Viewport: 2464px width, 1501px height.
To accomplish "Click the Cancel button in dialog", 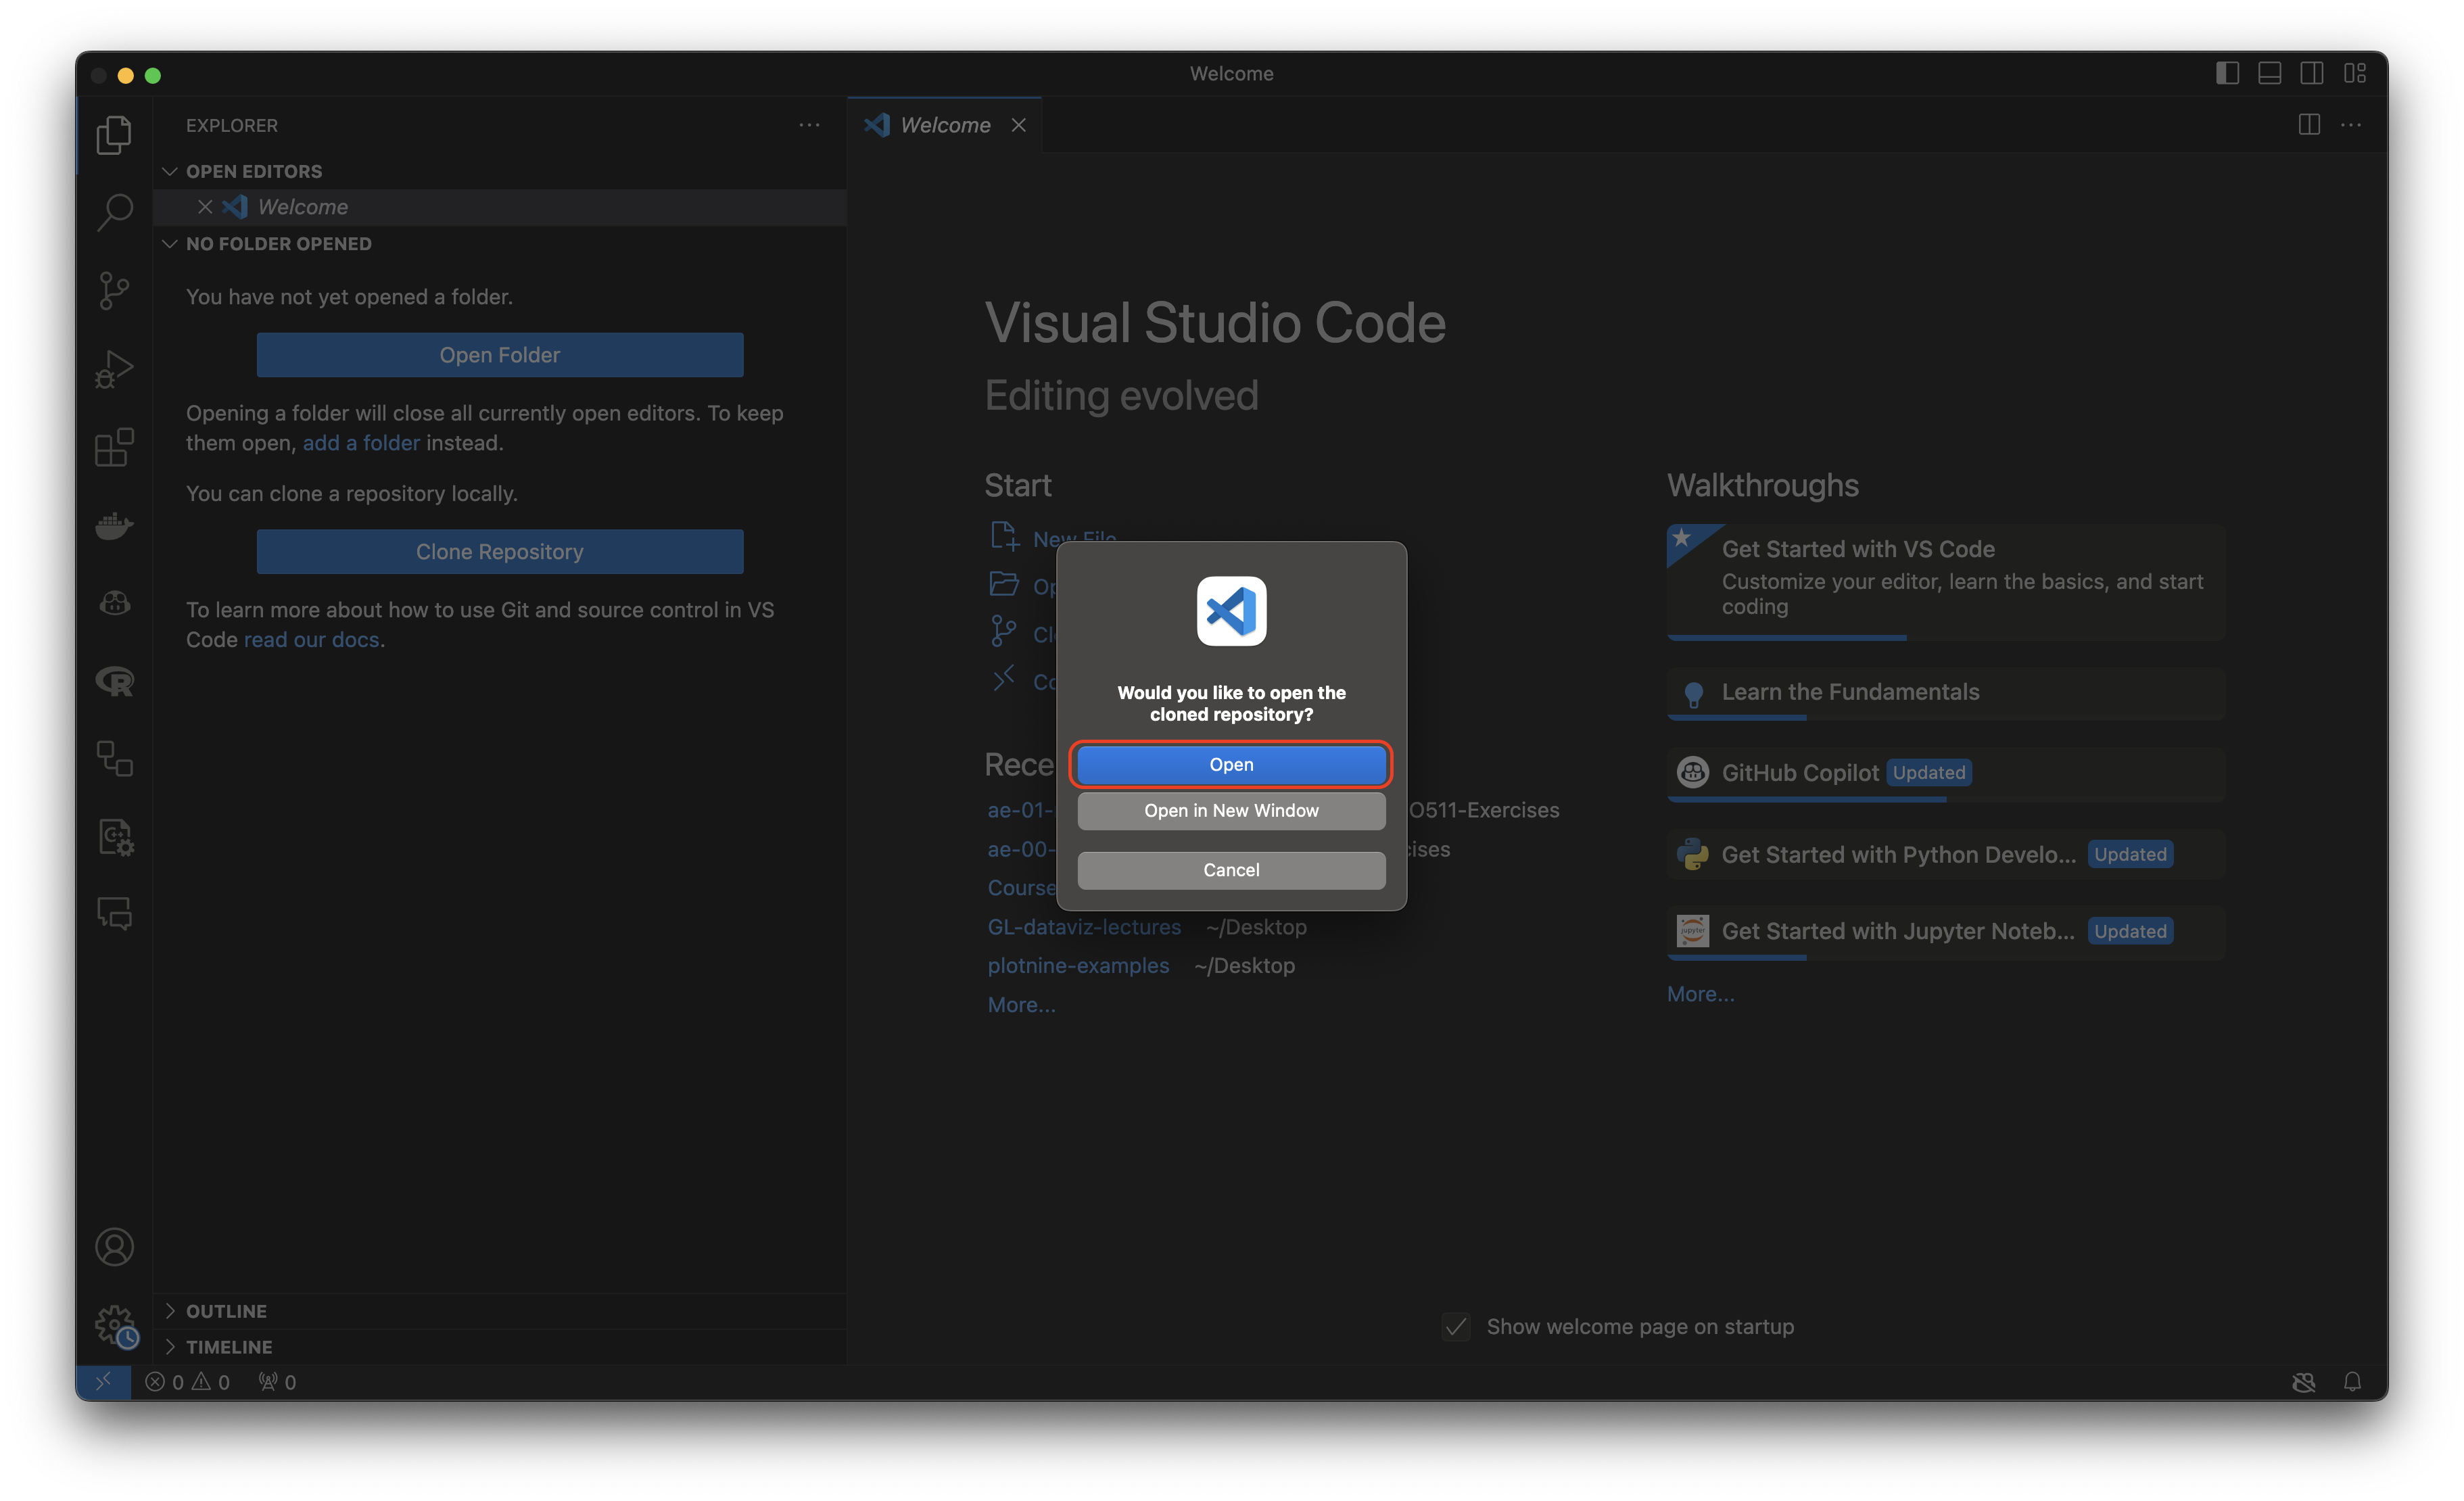I will [x=1231, y=870].
